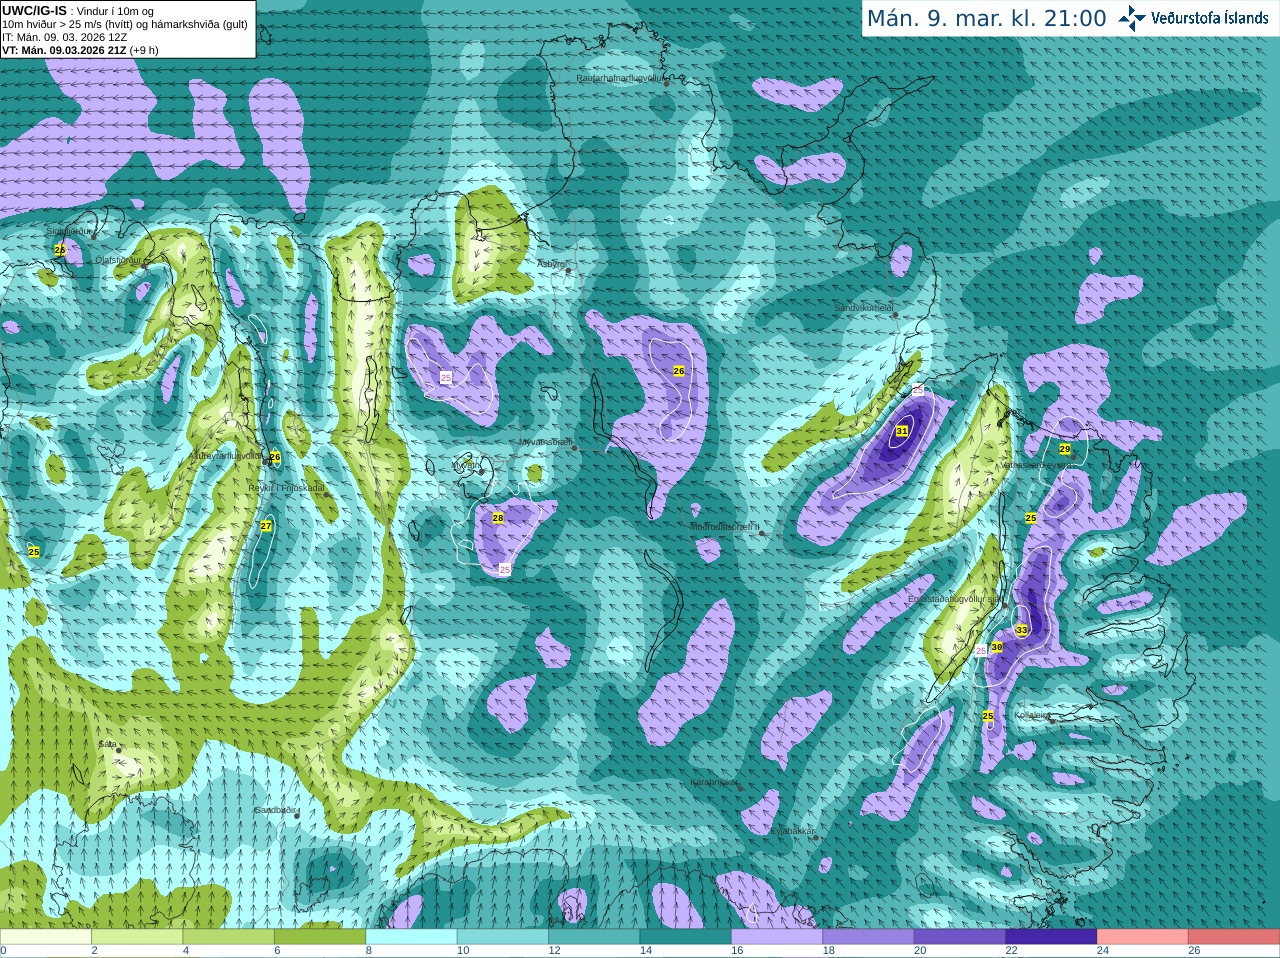The width and height of the screenshot is (1280, 958).
Task: Select the 22–24 m/s dark indigo scale swatch
Action: click(1052, 937)
